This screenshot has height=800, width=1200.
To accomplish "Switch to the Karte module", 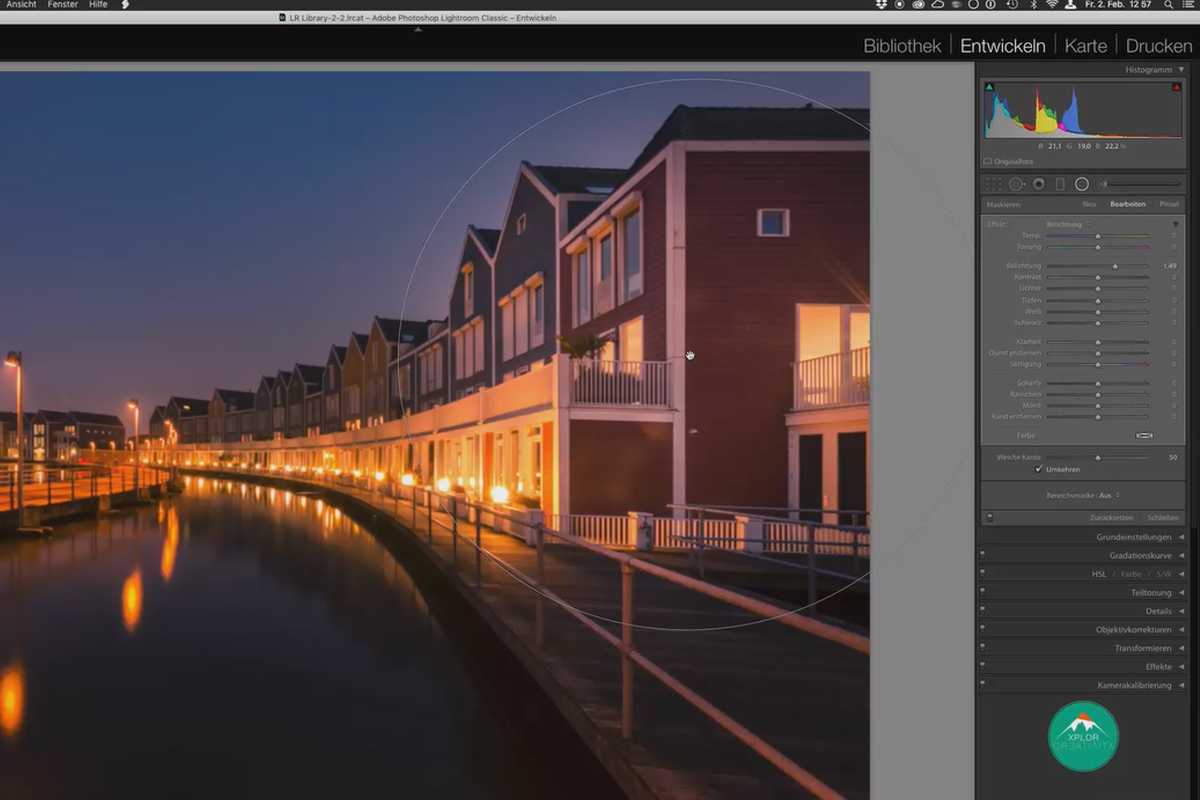I will (1086, 46).
